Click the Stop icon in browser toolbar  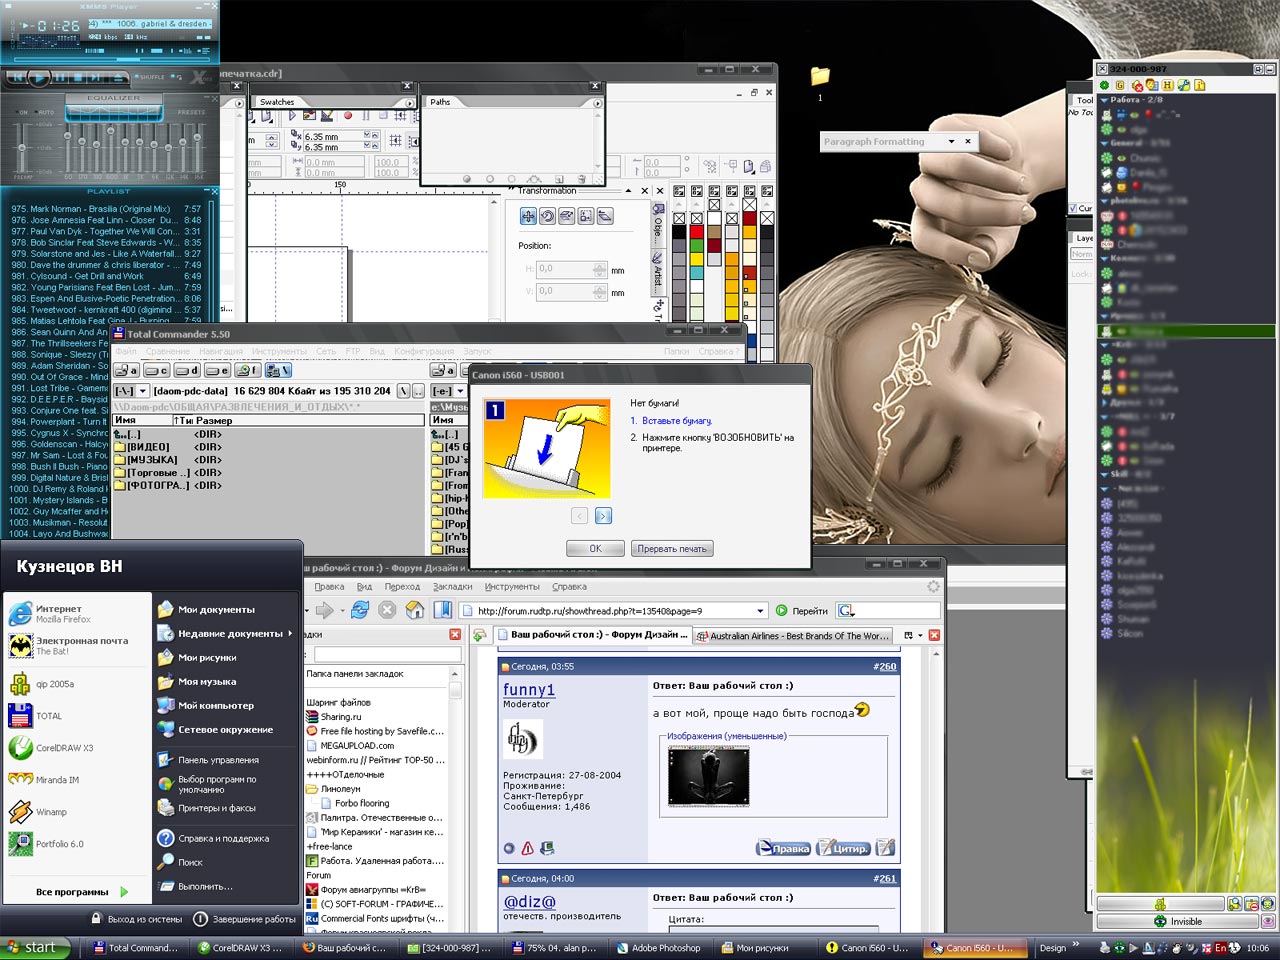[x=387, y=610]
